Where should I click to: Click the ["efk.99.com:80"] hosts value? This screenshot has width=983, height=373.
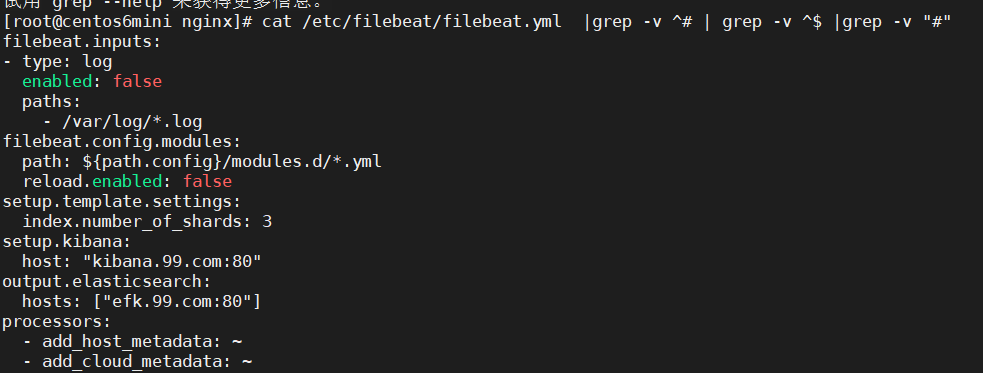tap(177, 302)
